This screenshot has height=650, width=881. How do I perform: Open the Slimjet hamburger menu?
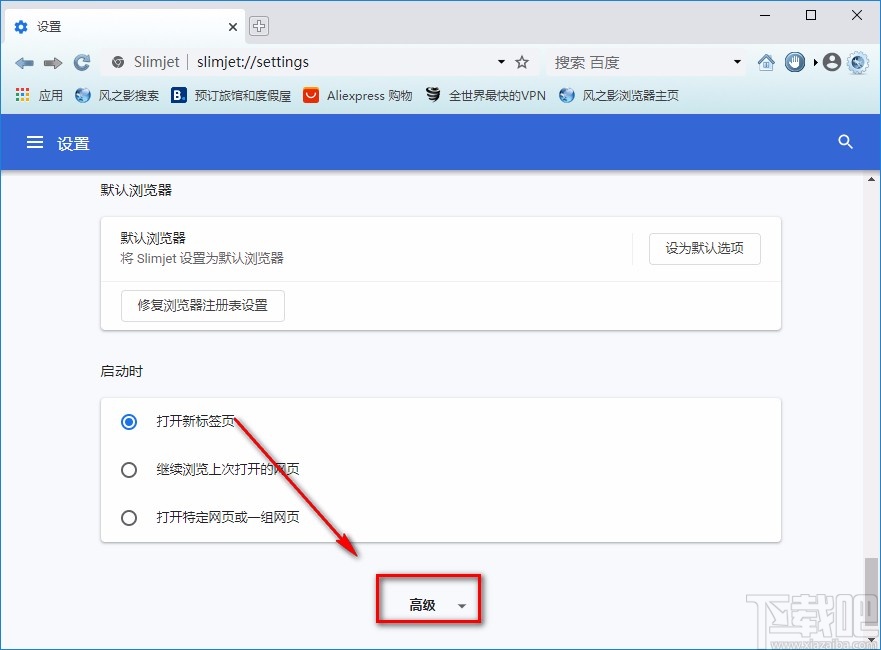click(x=33, y=142)
